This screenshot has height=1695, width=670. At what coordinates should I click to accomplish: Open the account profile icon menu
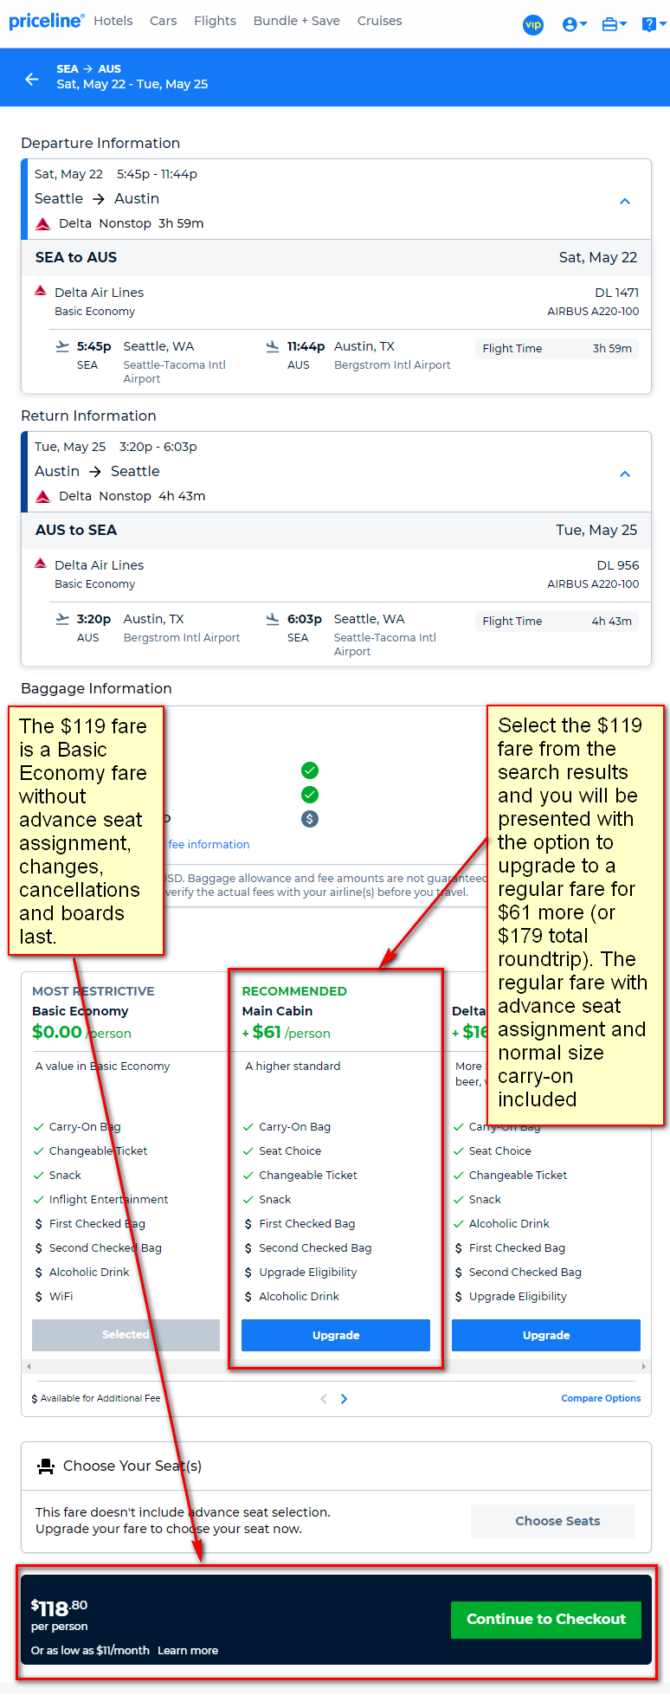[x=573, y=24]
